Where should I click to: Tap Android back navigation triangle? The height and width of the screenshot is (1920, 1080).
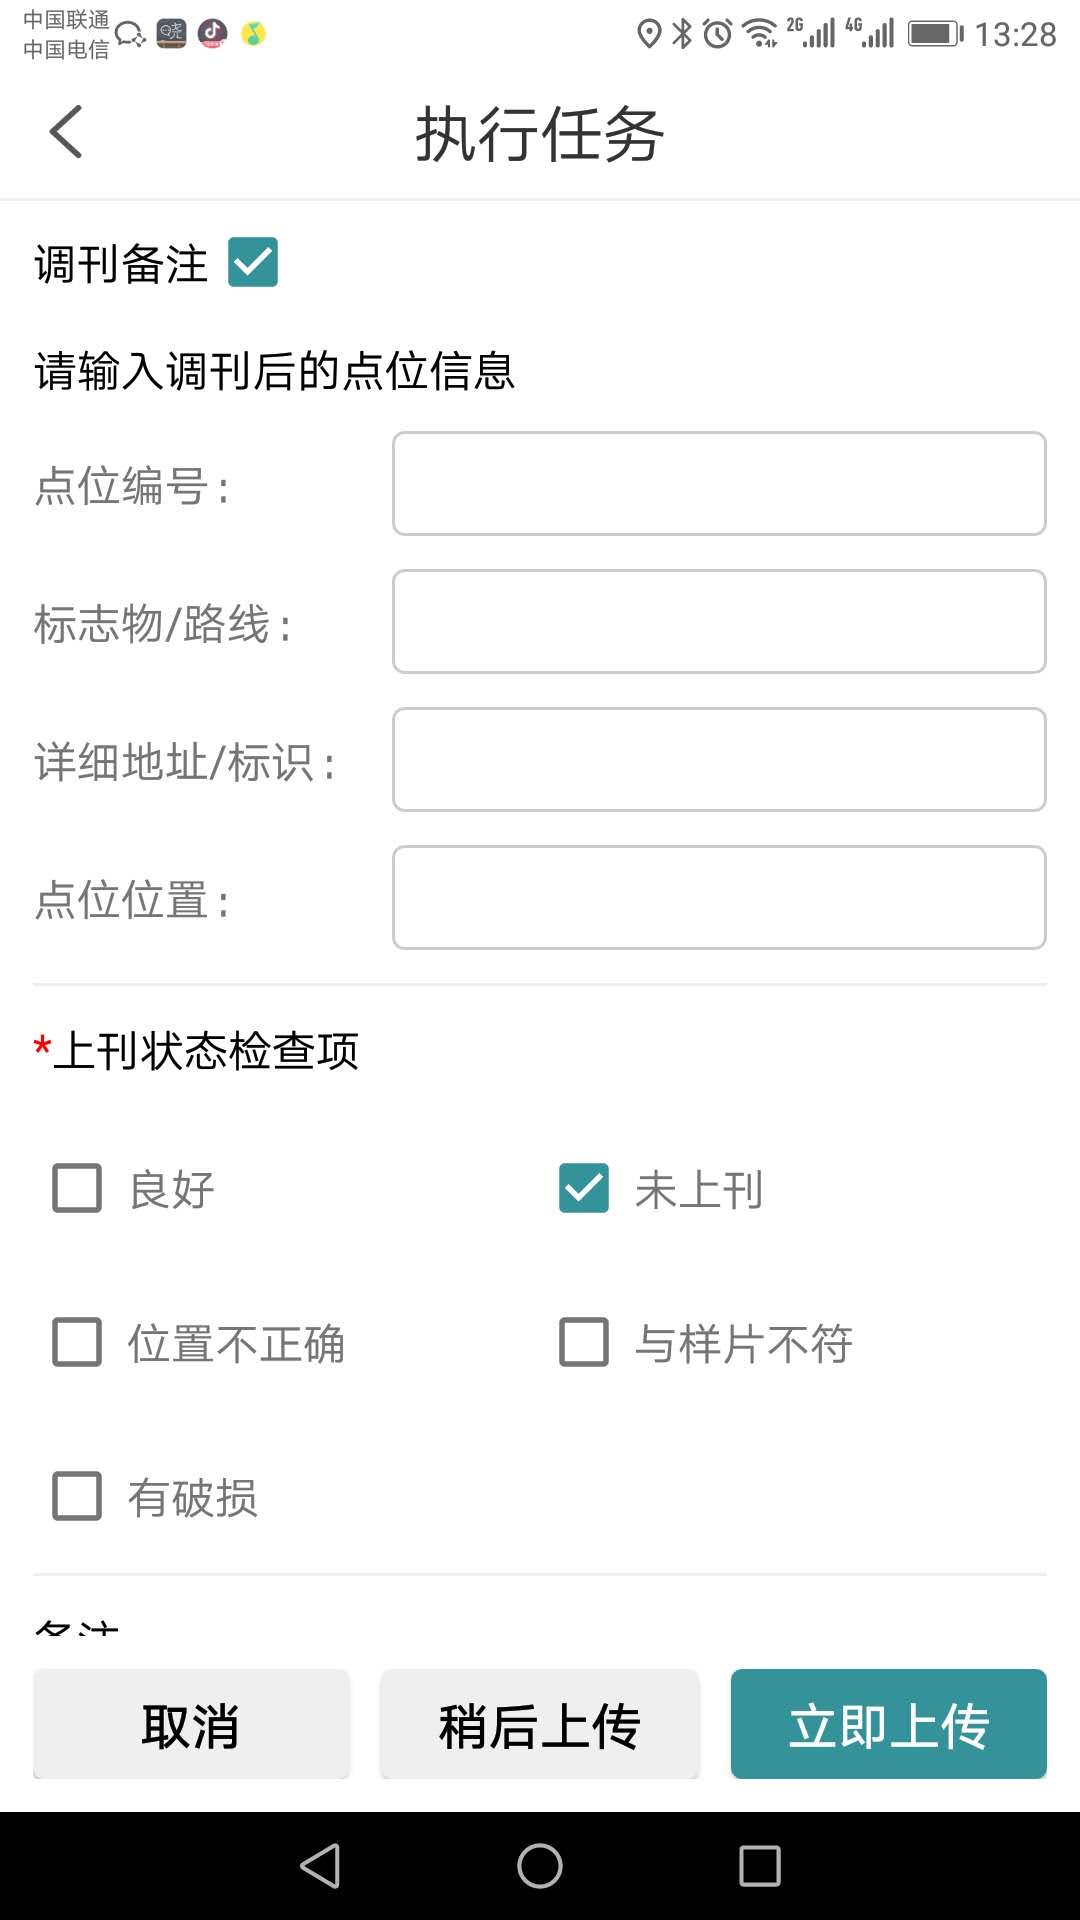pos(321,1866)
